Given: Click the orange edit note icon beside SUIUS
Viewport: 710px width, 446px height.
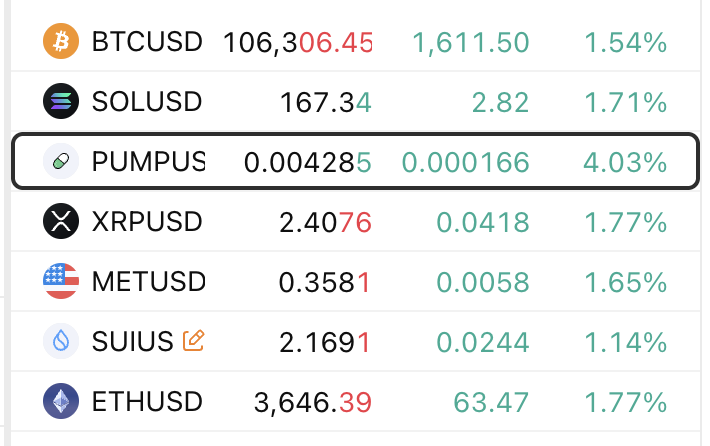Looking at the screenshot, I should pyautogui.click(x=193, y=342).
